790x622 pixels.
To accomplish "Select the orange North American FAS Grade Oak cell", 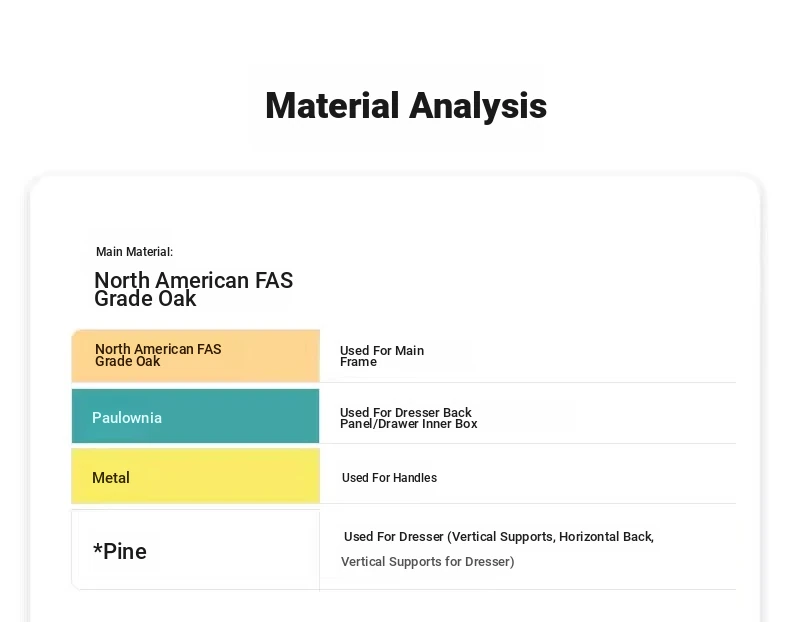I will tap(195, 356).
